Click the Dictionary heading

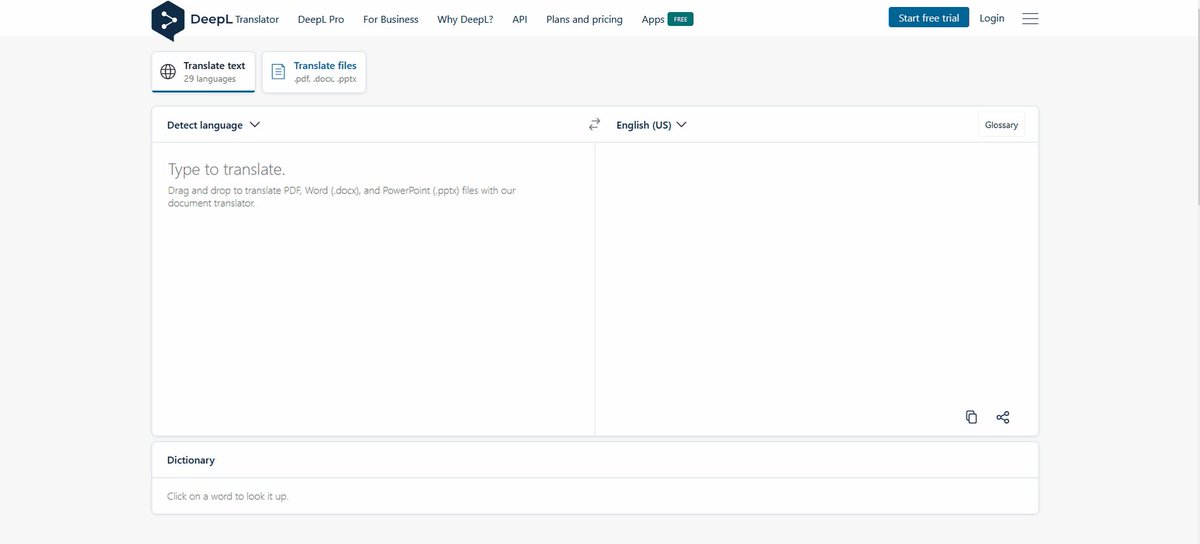(191, 460)
